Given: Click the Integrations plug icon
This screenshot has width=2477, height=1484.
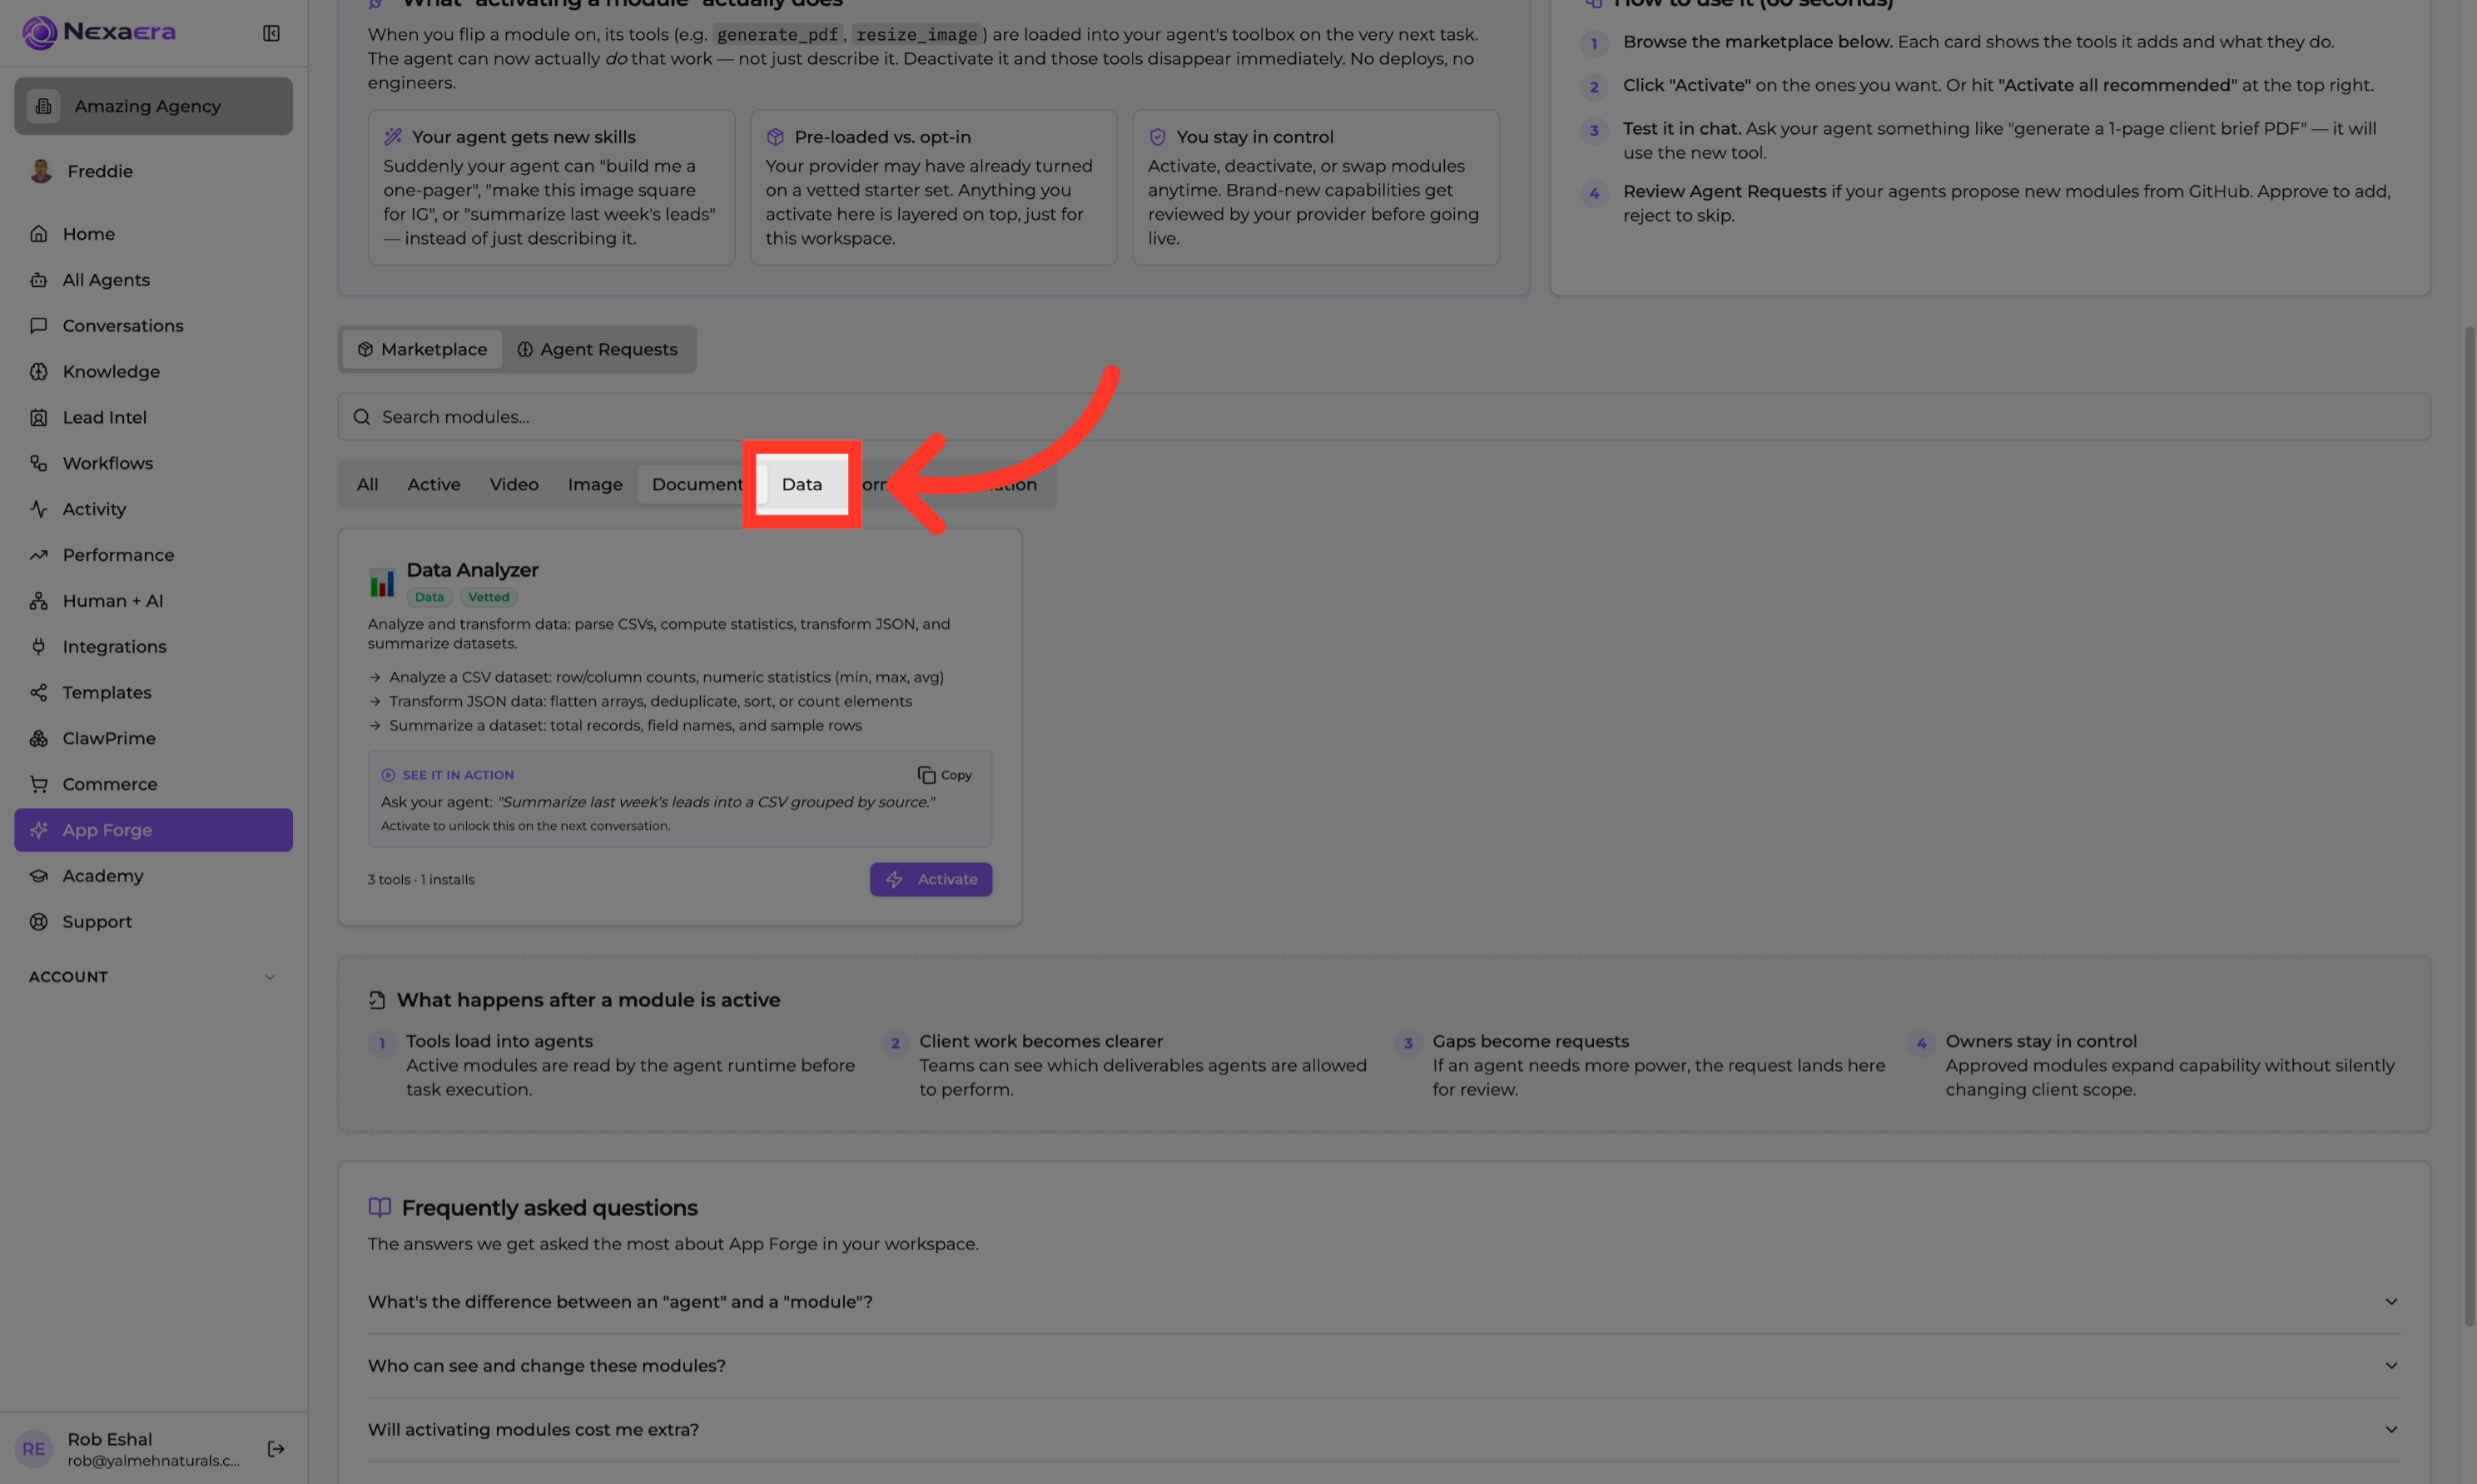Looking at the screenshot, I should pos(38,647).
